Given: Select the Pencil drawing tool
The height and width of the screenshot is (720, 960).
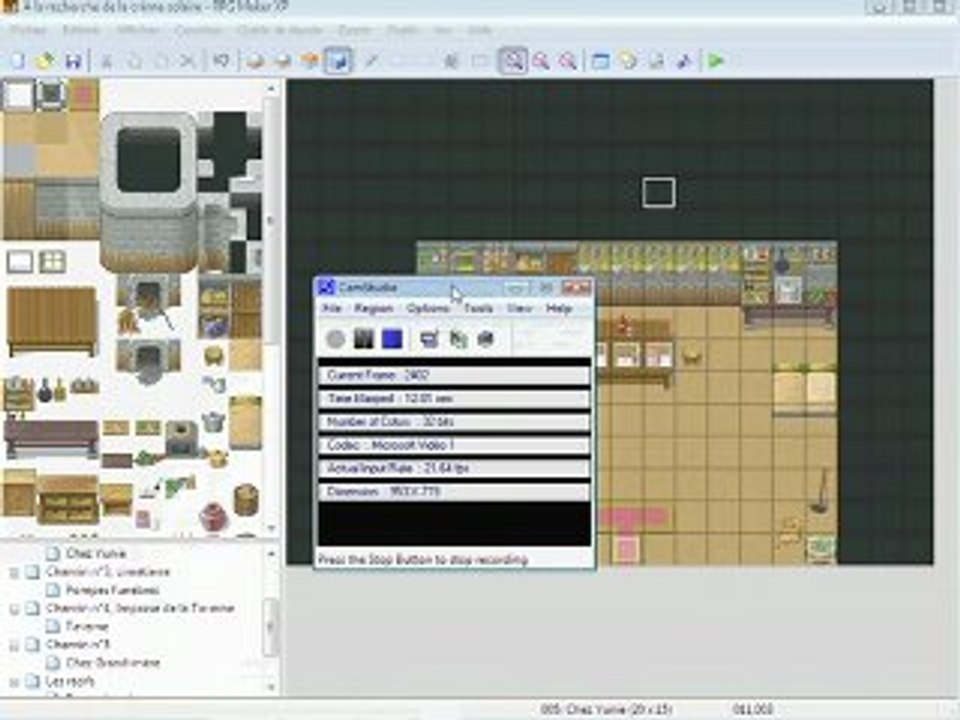Looking at the screenshot, I should tap(371, 61).
